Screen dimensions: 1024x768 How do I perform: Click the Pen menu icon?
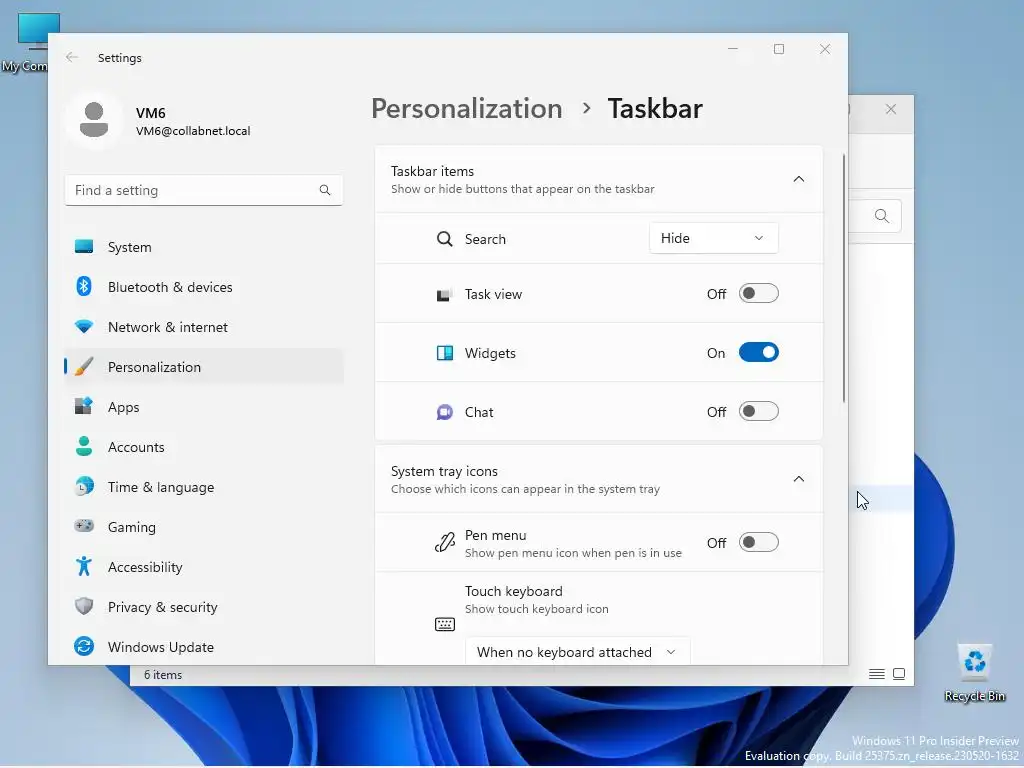444,543
